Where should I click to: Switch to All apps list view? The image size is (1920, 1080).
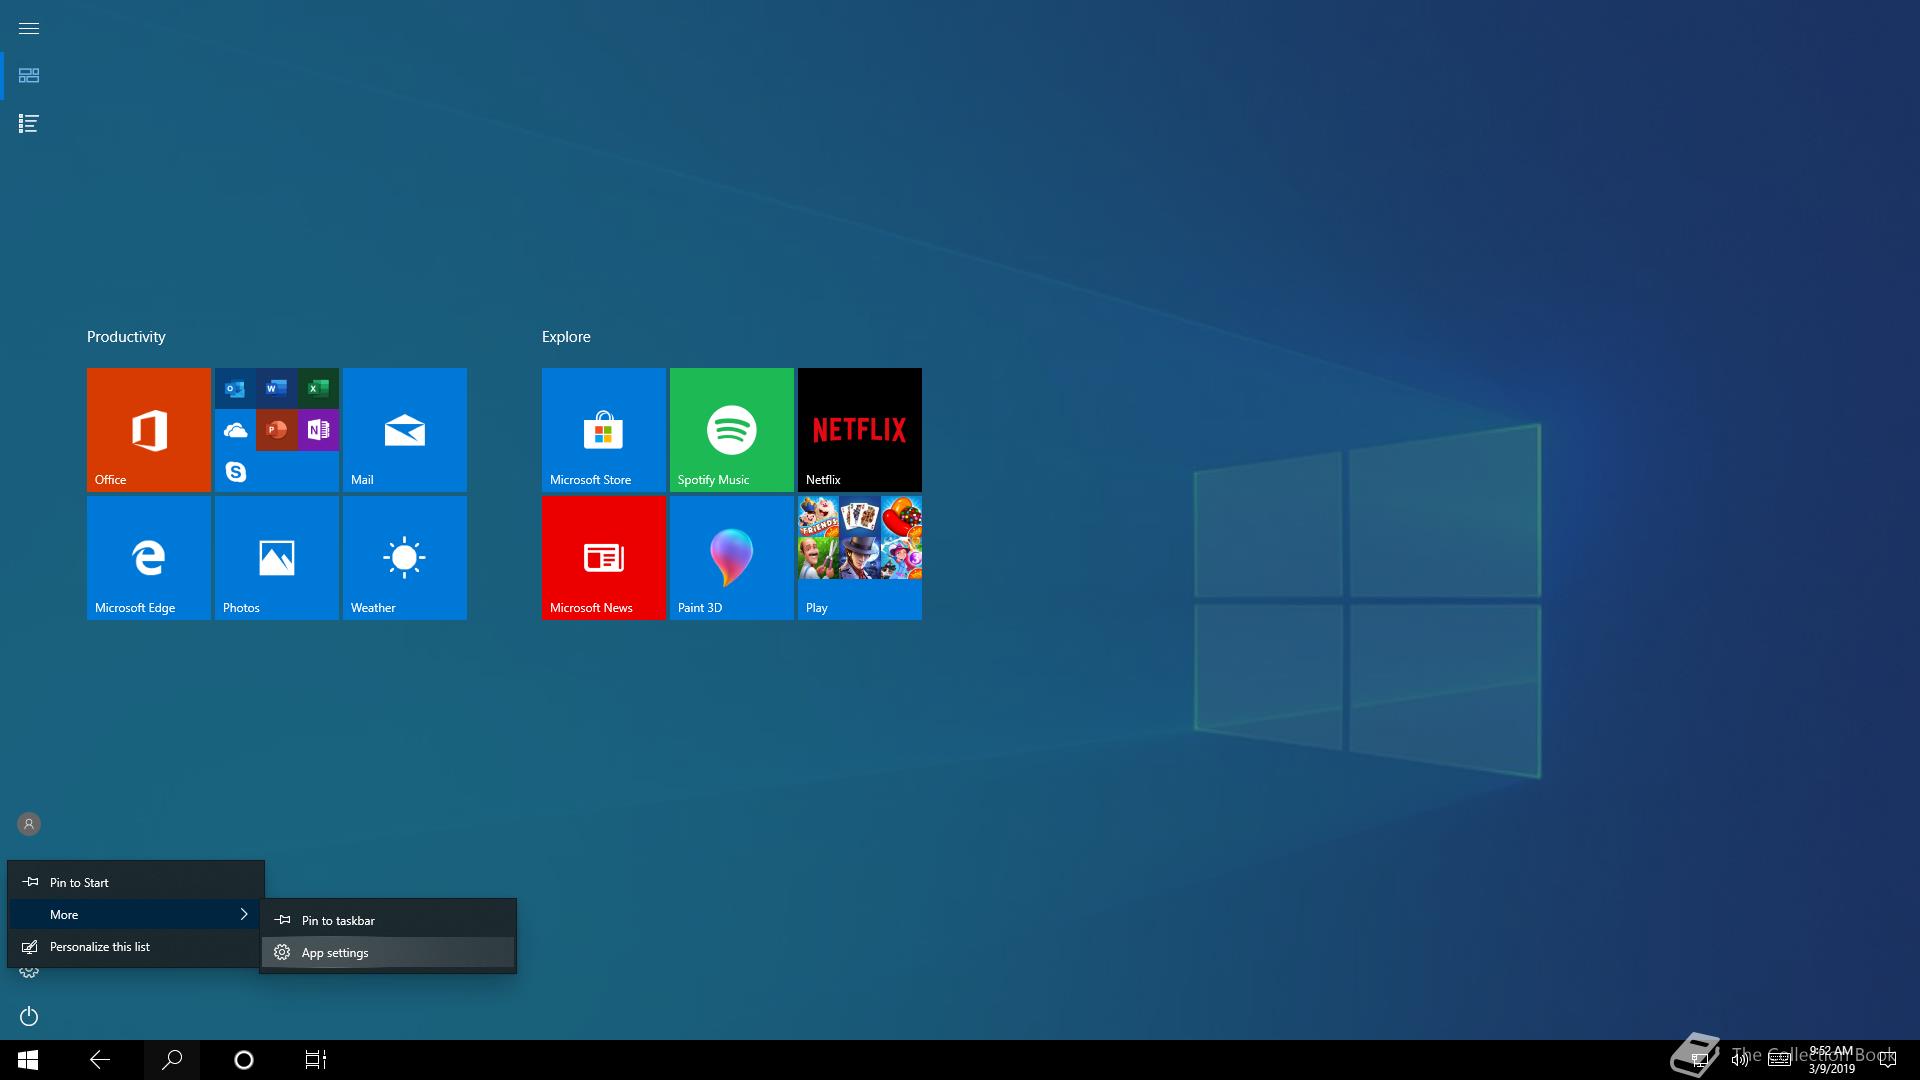pos(29,124)
